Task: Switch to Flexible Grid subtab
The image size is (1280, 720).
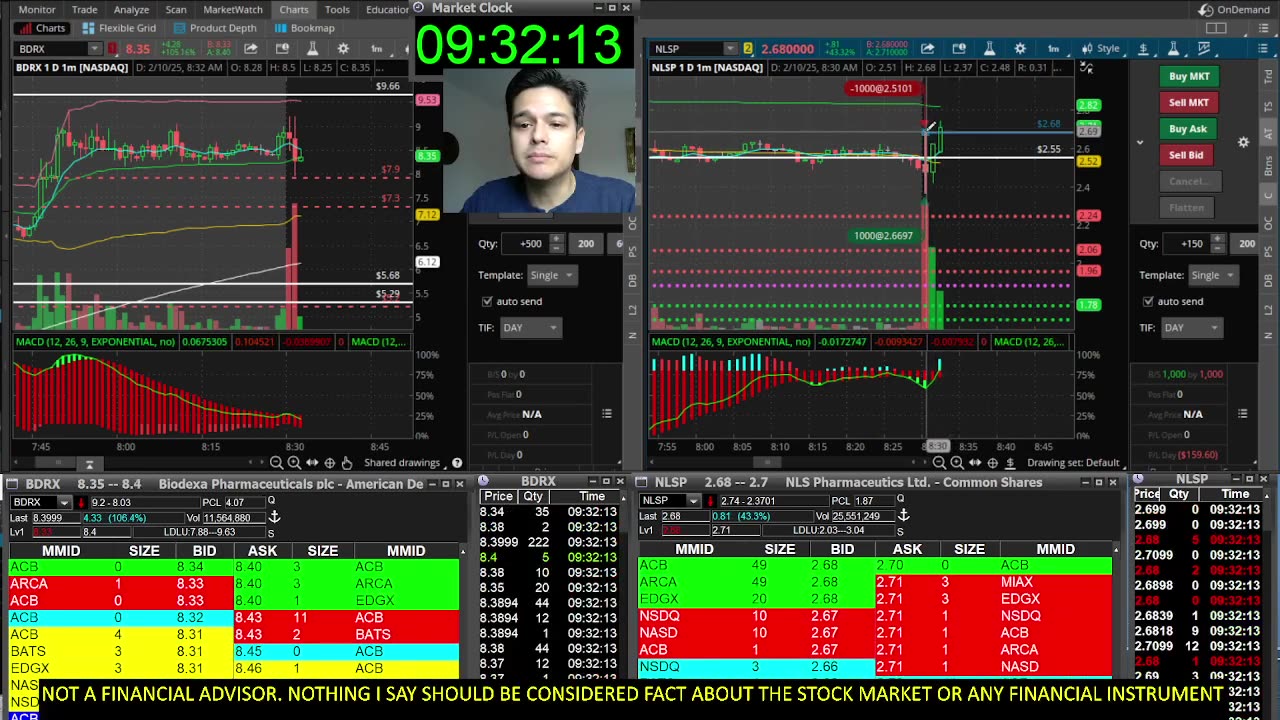Action: pyautogui.click(x=120, y=28)
